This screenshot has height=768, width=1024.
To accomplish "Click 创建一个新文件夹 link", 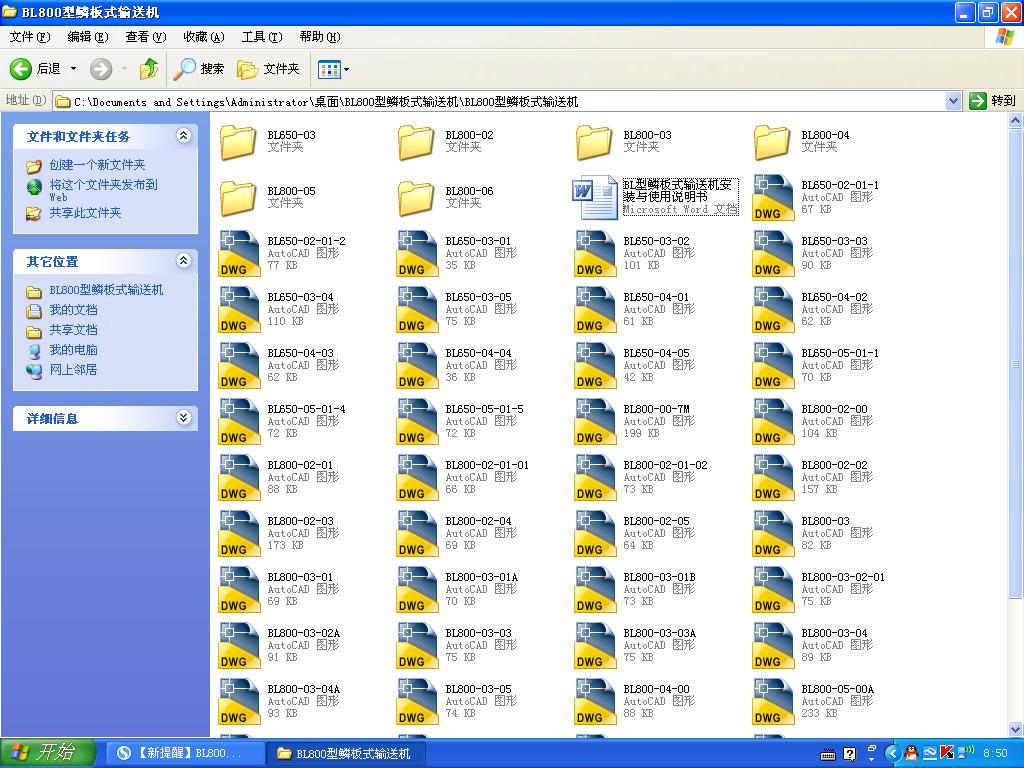I will pyautogui.click(x=97, y=165).
